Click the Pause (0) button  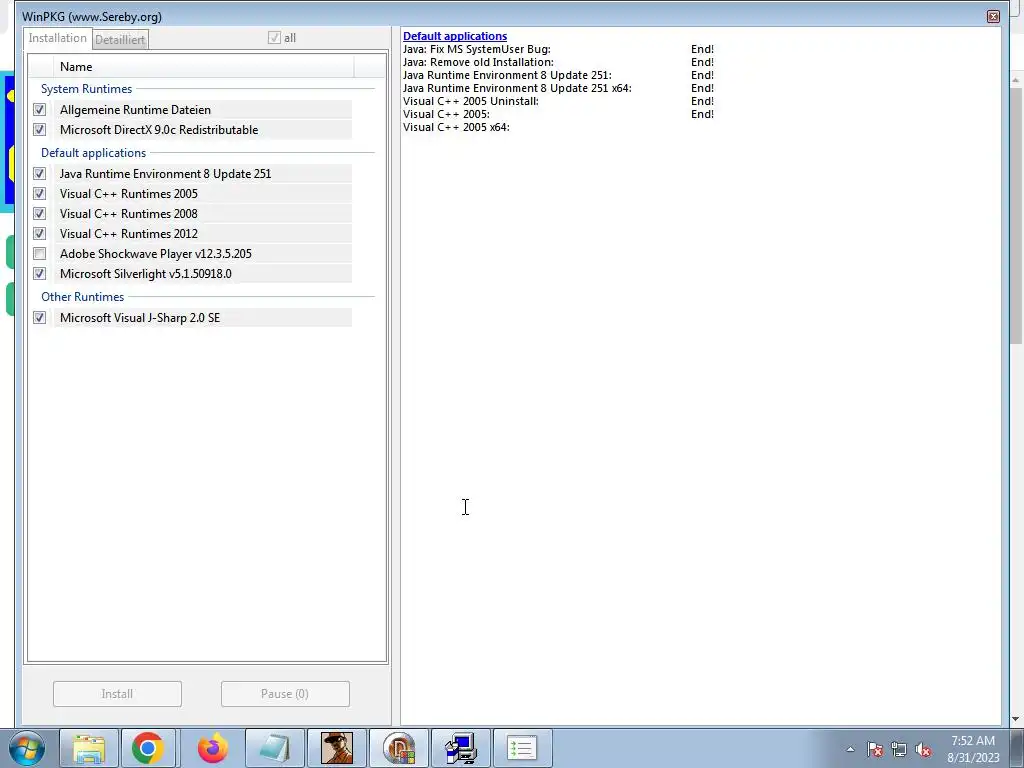(x=285, y=694)
